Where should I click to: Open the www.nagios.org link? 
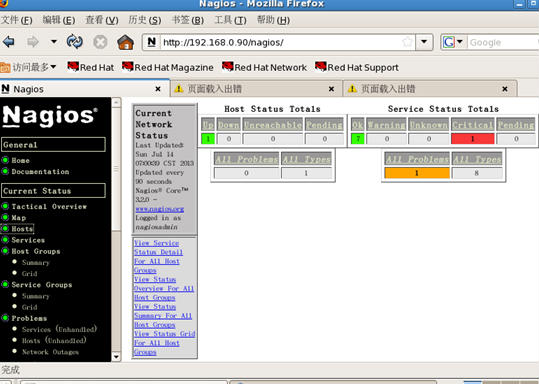[160, 209]
